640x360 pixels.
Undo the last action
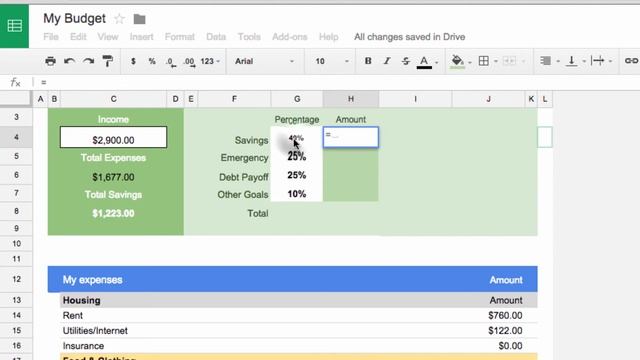tap(69, 61)
